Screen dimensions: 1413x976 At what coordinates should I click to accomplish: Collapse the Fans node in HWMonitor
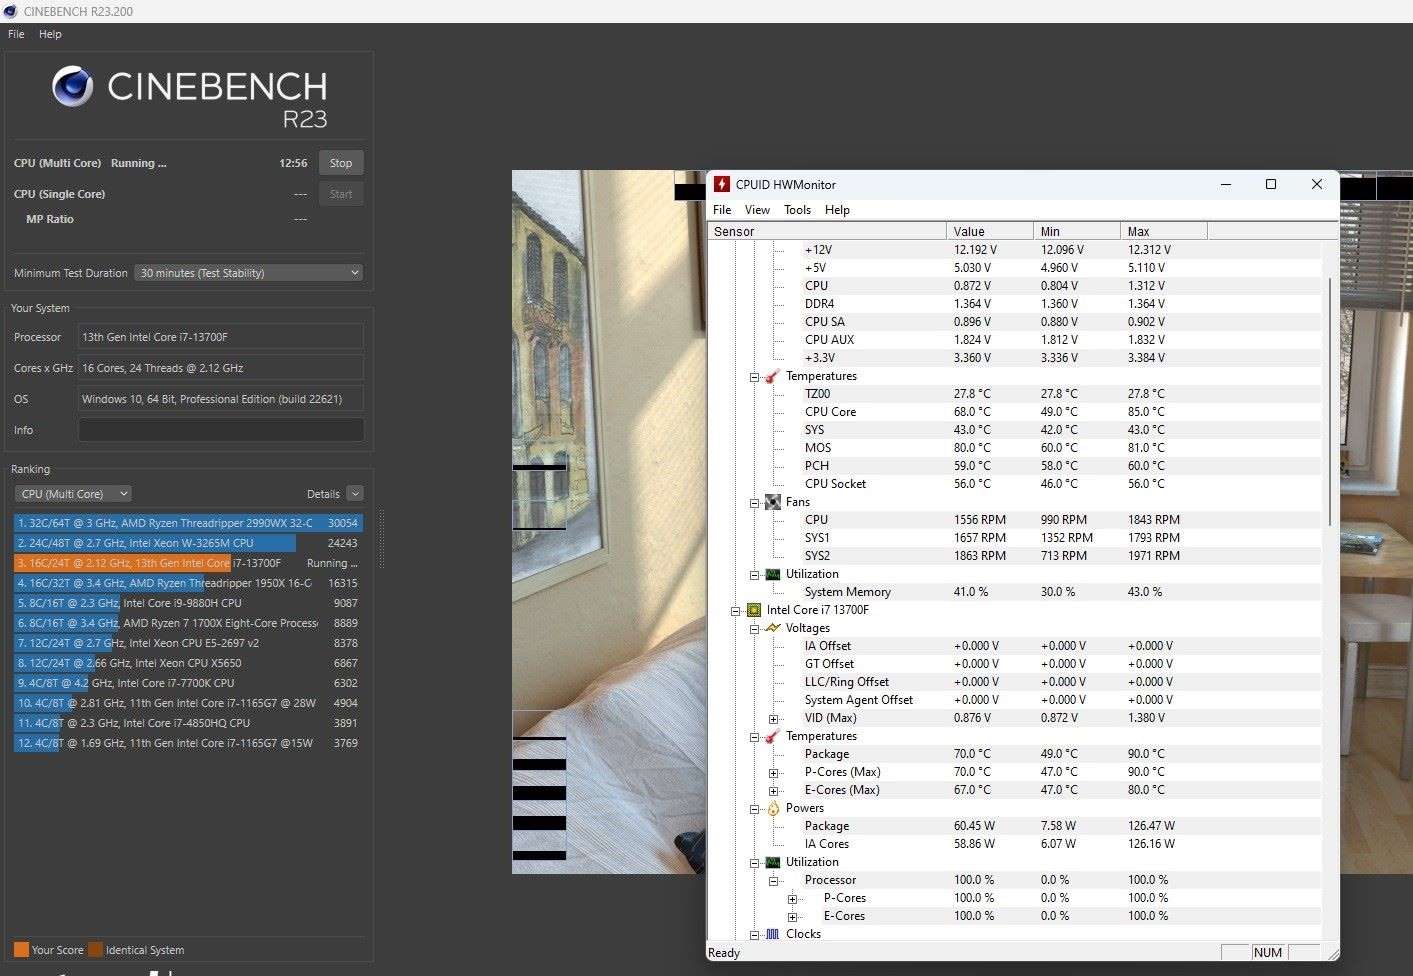pyautogui.click(x=754, y=503)
